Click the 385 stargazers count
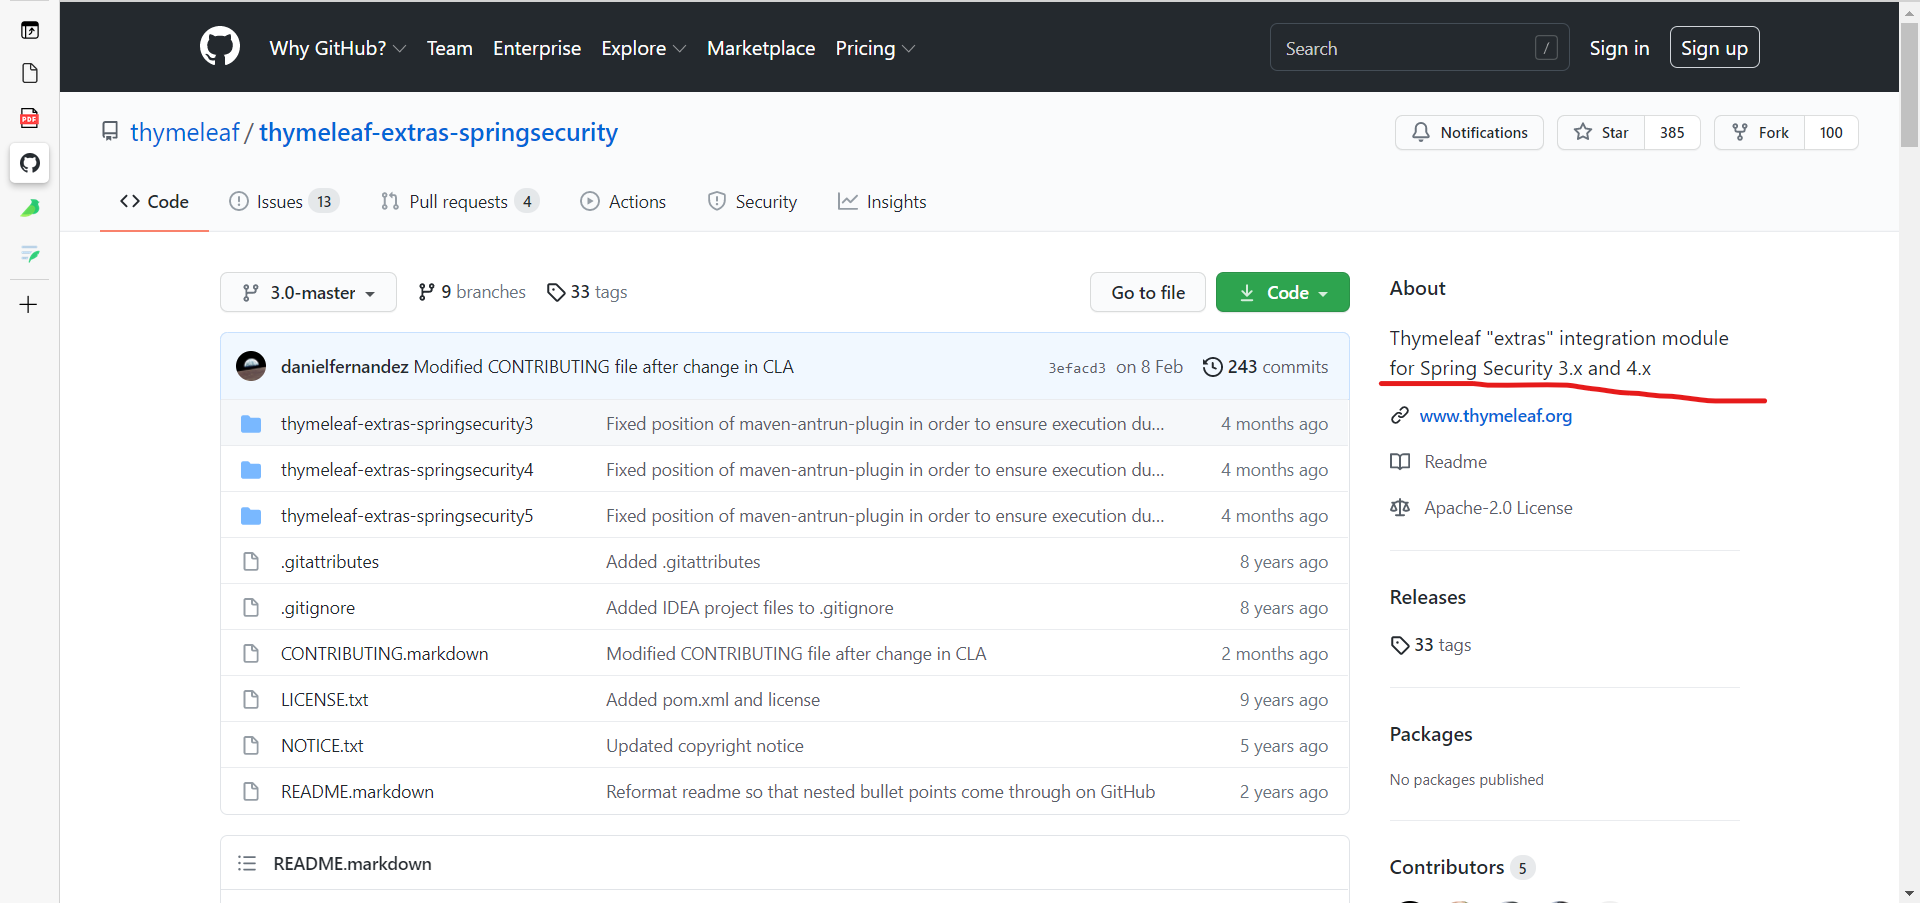The width and height of the screenshot is (1920, 903). click(1672, 132)
